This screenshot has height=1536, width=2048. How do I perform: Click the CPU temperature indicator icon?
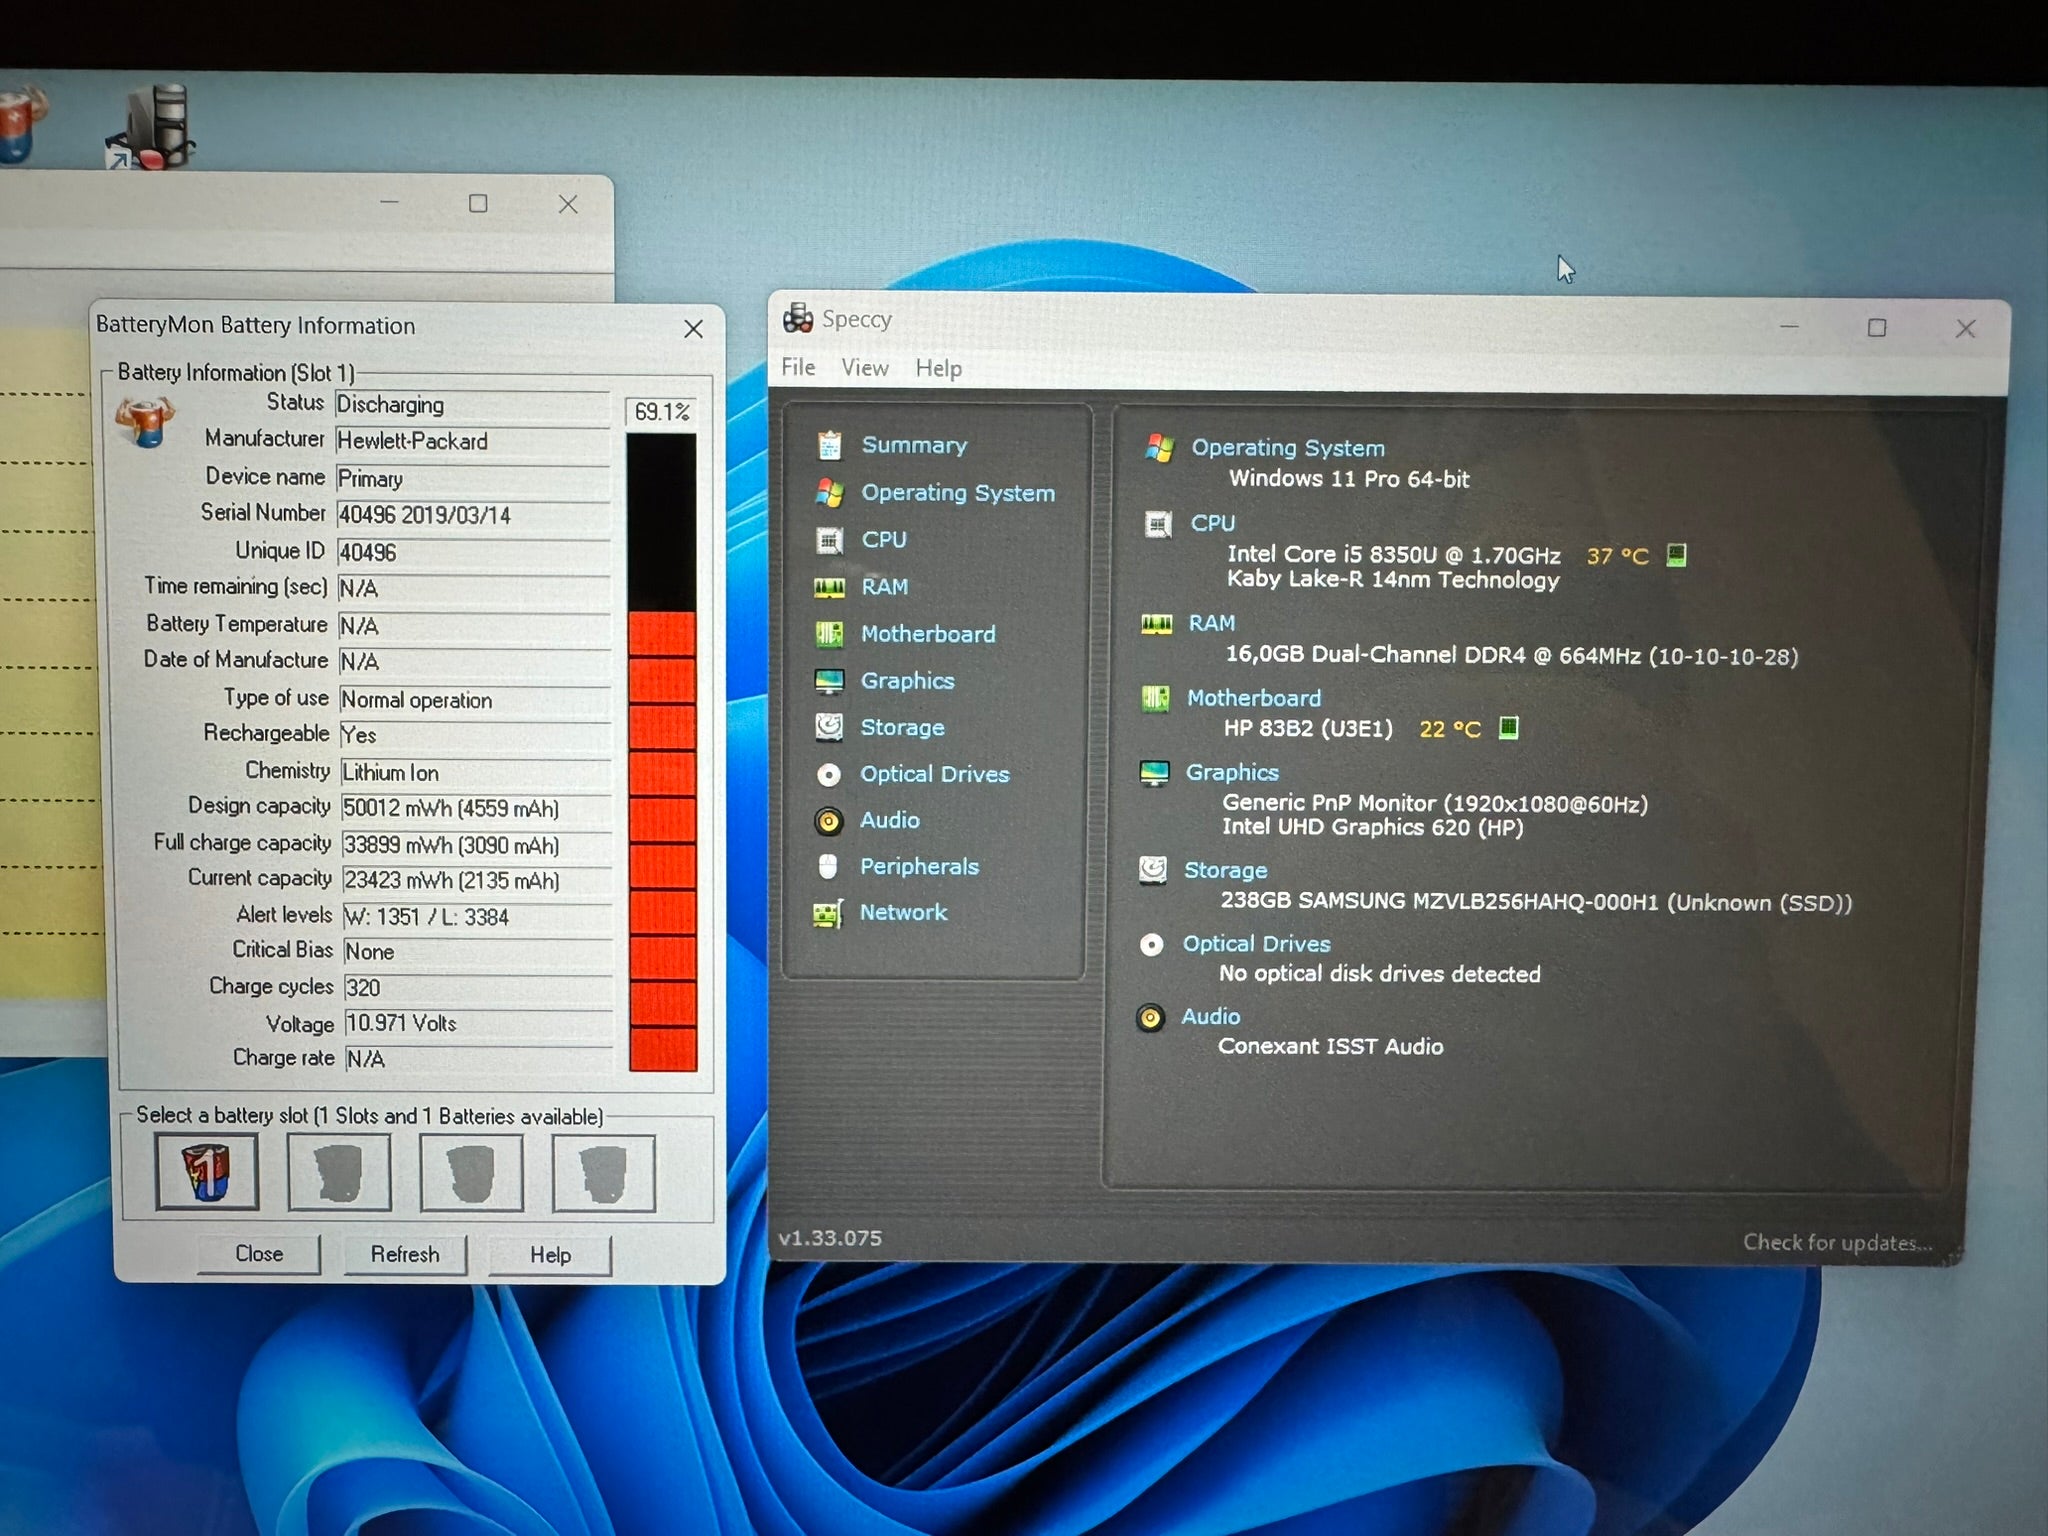coord(1677,555)
